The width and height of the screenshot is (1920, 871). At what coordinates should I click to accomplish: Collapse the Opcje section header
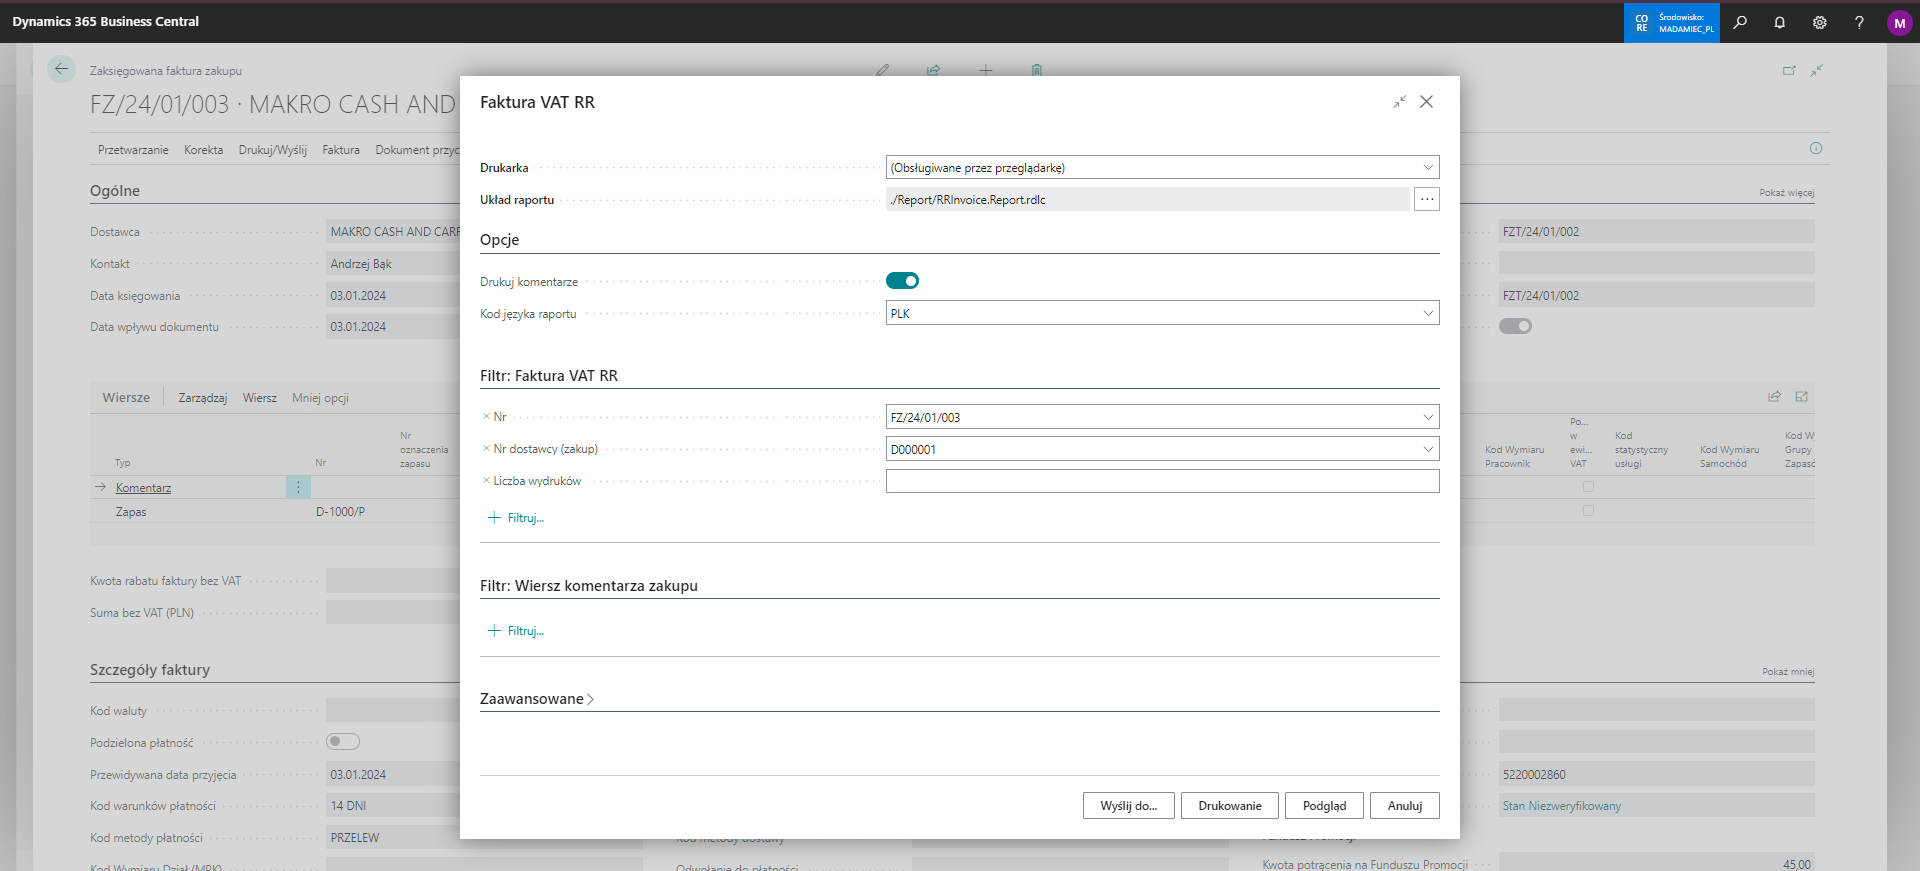point(499,240)
